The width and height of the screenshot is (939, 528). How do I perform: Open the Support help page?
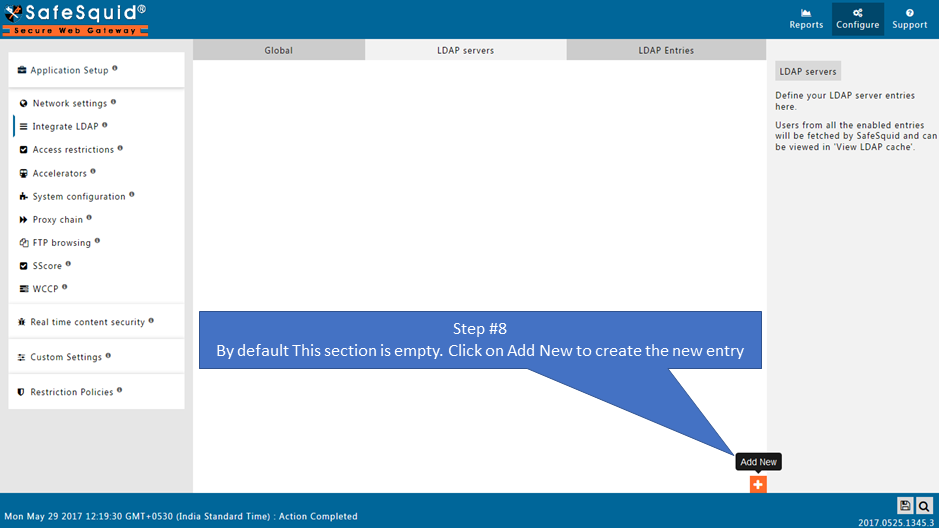(909, 19)
